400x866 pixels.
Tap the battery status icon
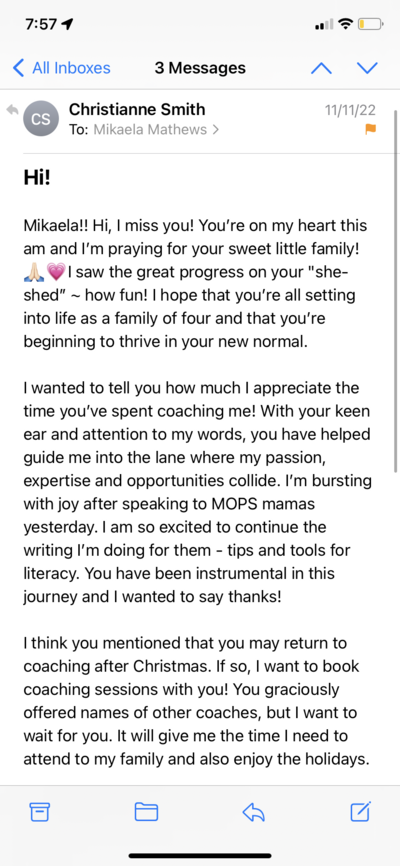click(x=370, y=24)
